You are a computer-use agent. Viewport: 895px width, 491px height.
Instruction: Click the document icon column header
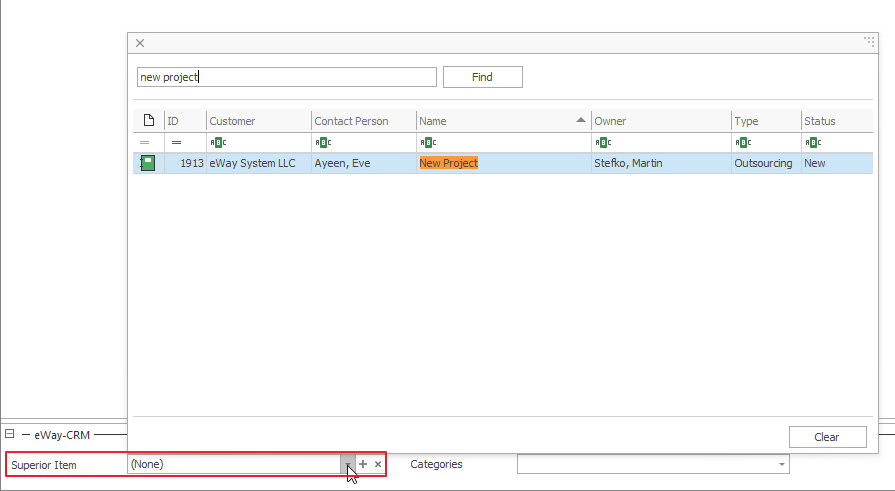click(x=148, y=121)
